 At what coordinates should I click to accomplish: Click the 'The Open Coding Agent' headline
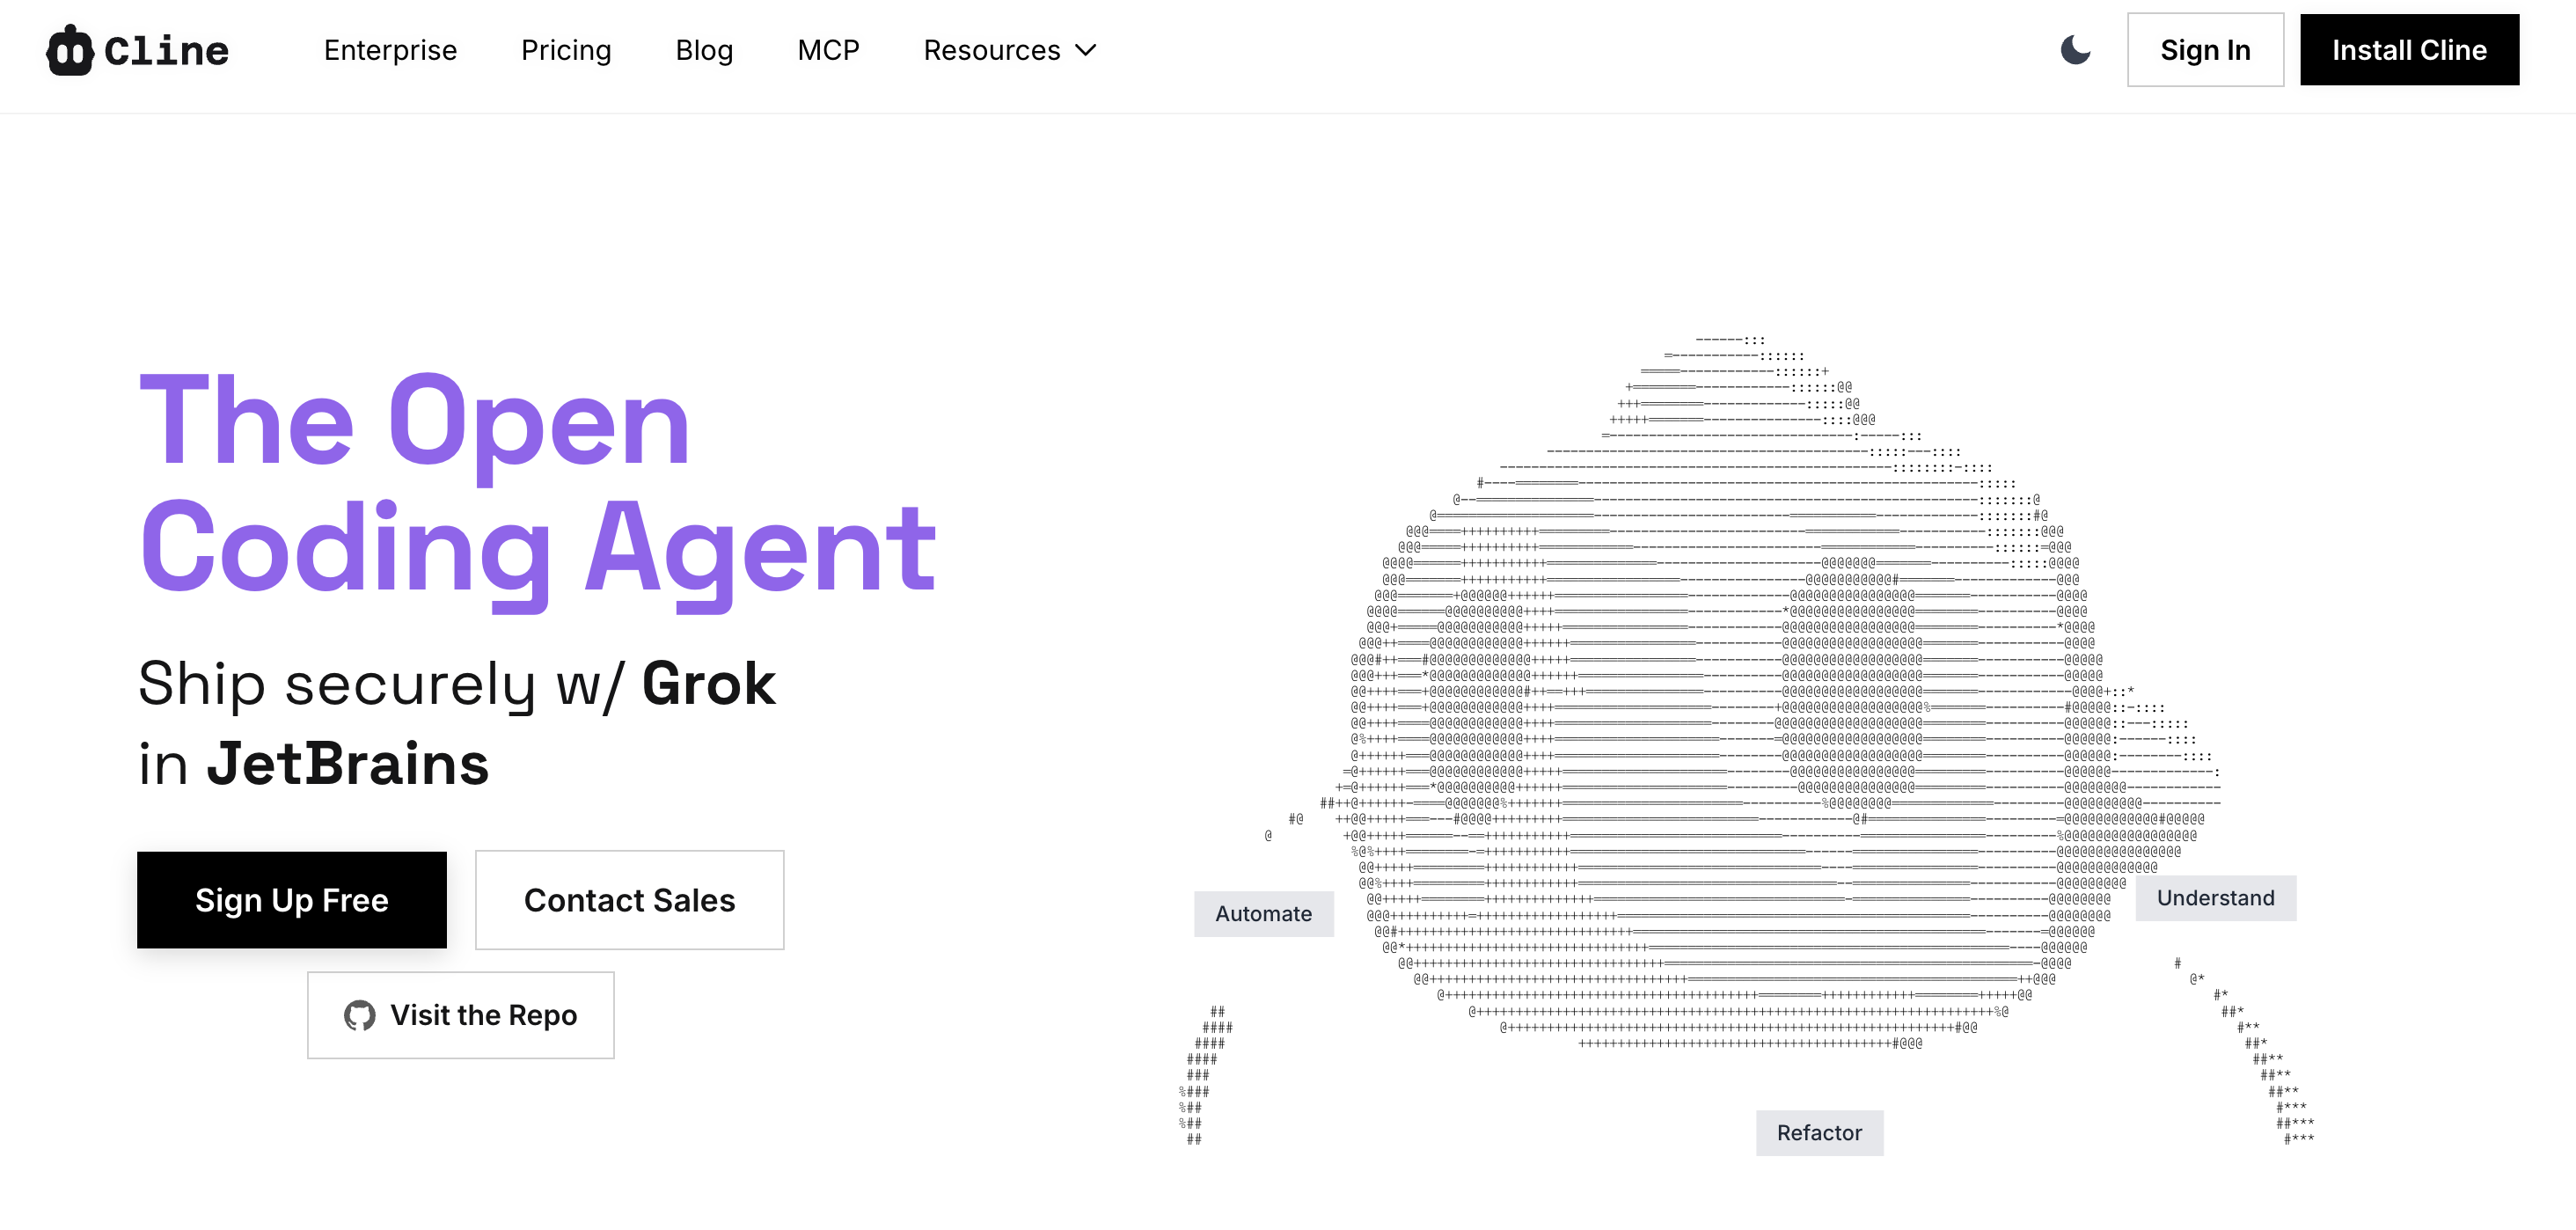point(537,485)
